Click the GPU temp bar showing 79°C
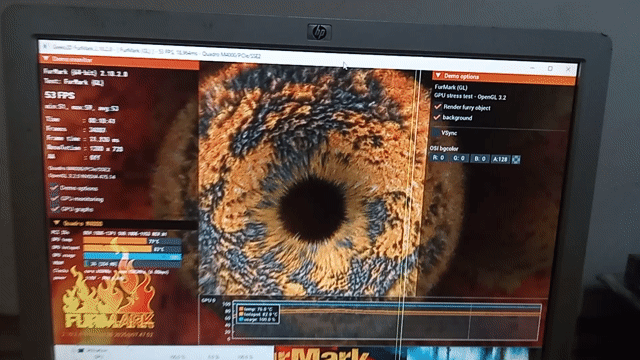The width and height of the screenshot is (640, 360). [132, 241]
